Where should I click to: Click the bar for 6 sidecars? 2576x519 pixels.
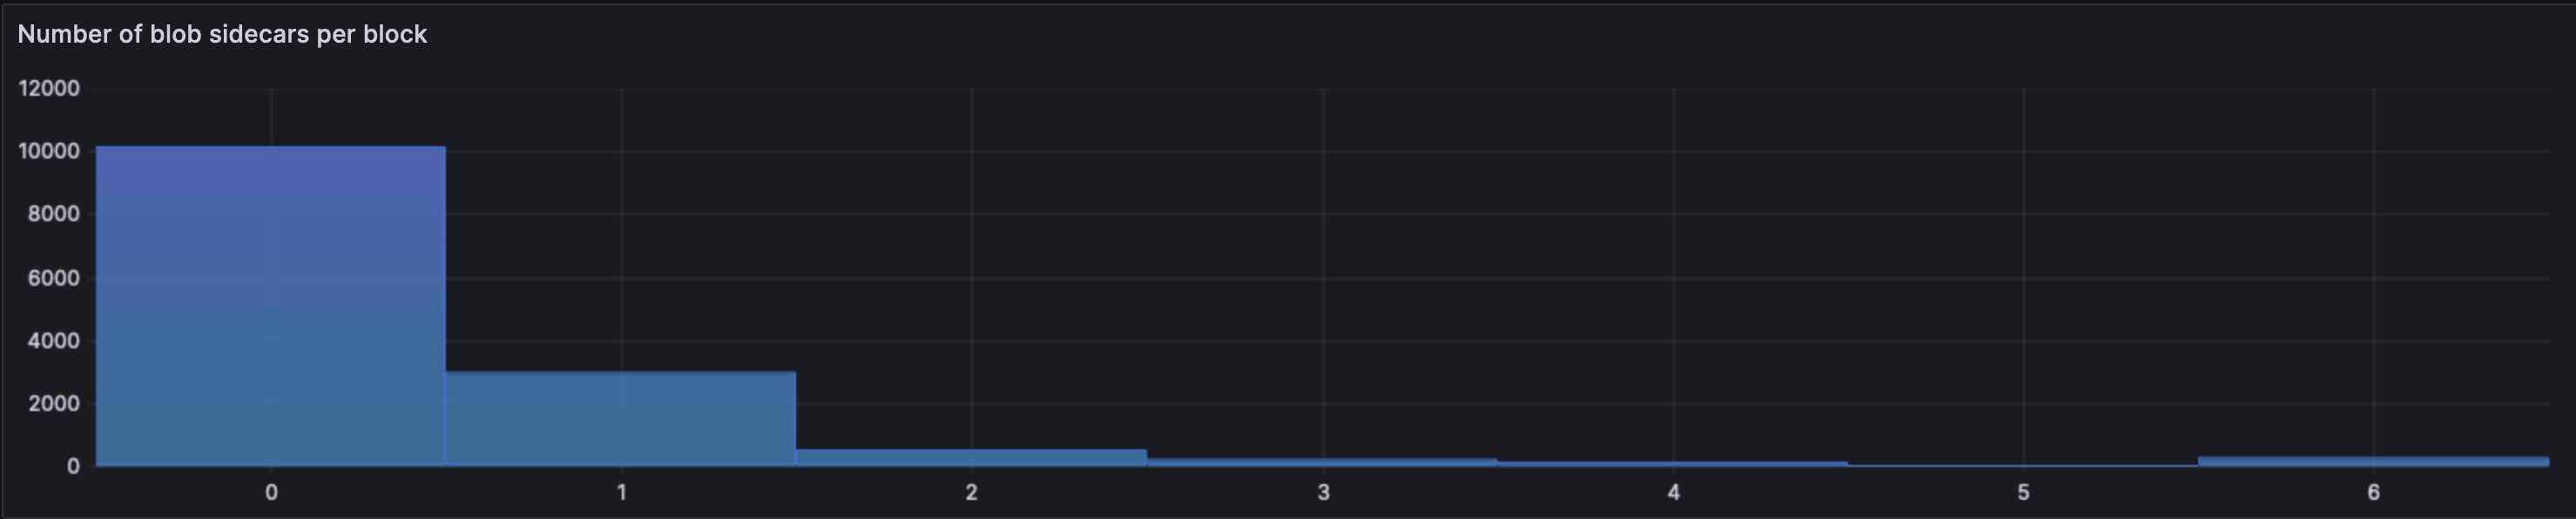coord(2373,462)
